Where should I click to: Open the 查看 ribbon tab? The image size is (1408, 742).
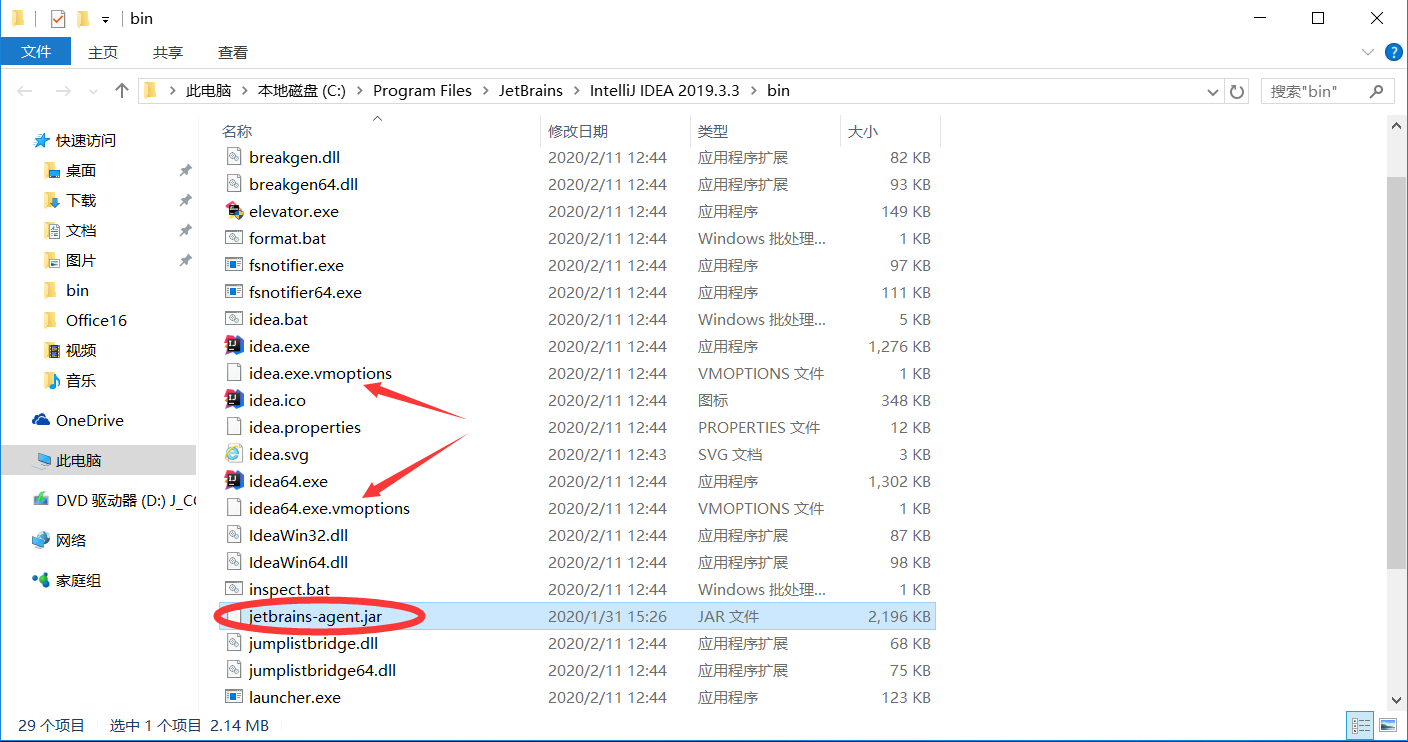coord(233,52)
